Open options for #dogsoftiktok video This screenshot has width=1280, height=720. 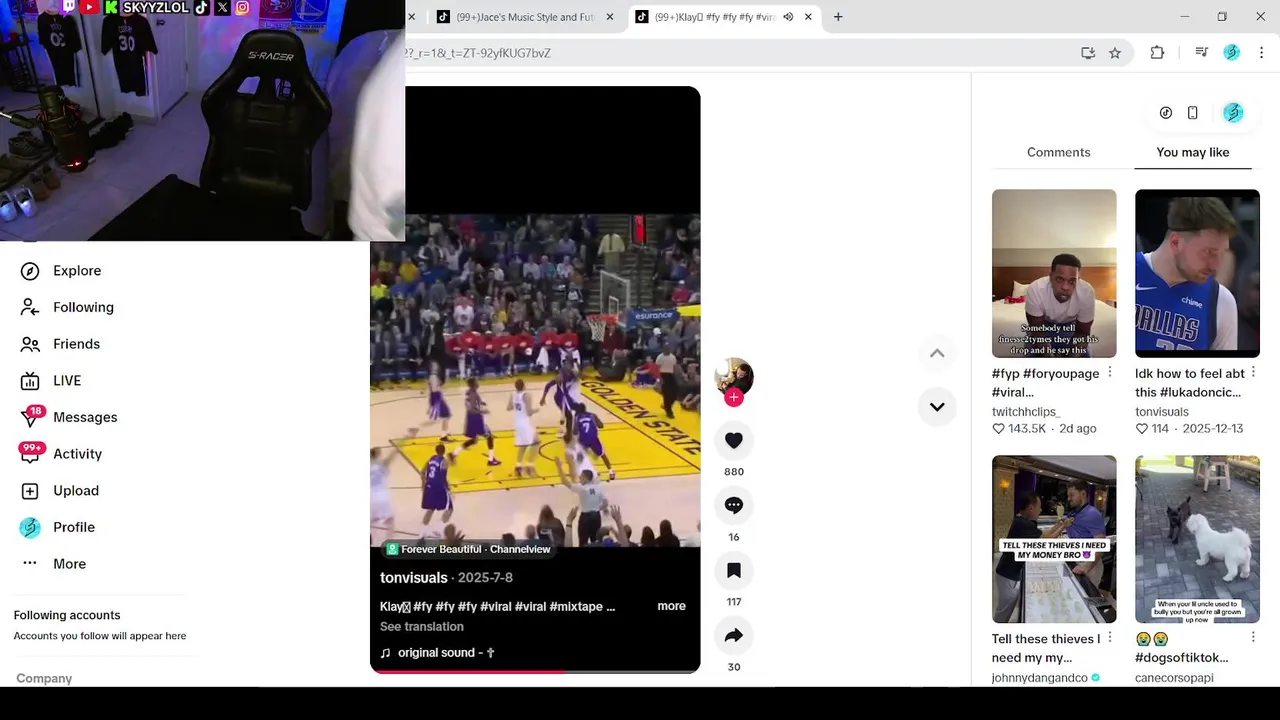[x=1253, y=638]
